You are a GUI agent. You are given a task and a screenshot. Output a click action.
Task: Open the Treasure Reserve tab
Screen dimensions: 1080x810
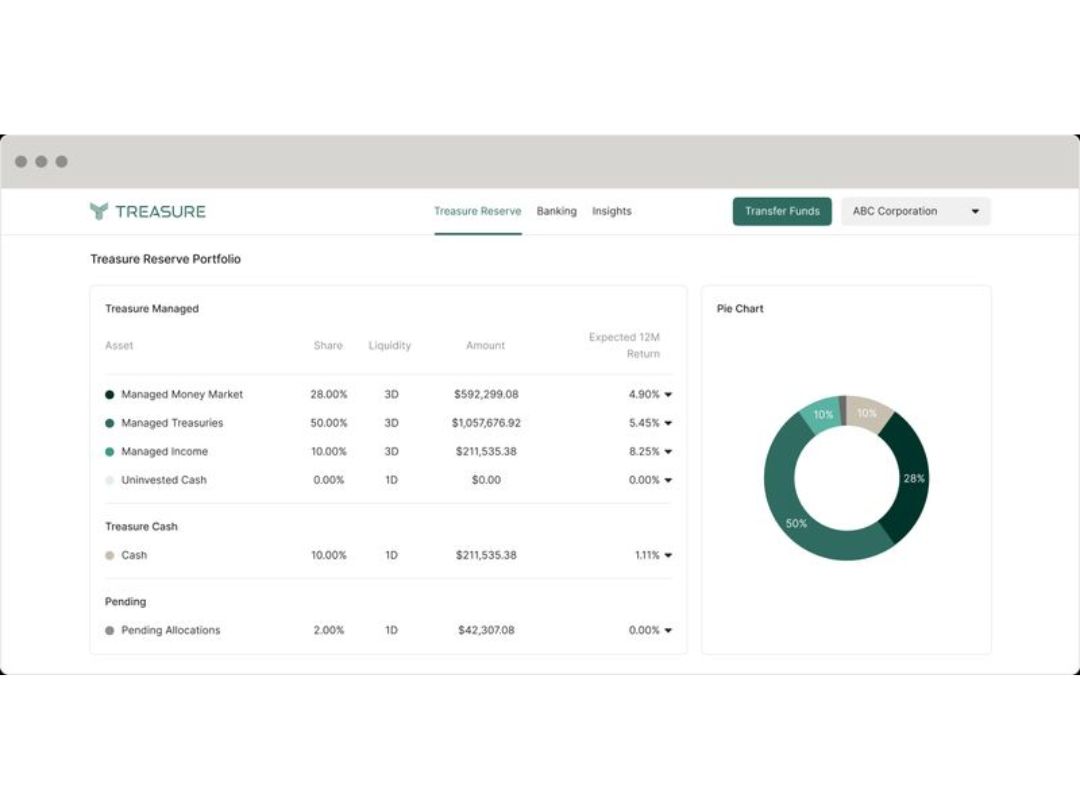point(477,211)
